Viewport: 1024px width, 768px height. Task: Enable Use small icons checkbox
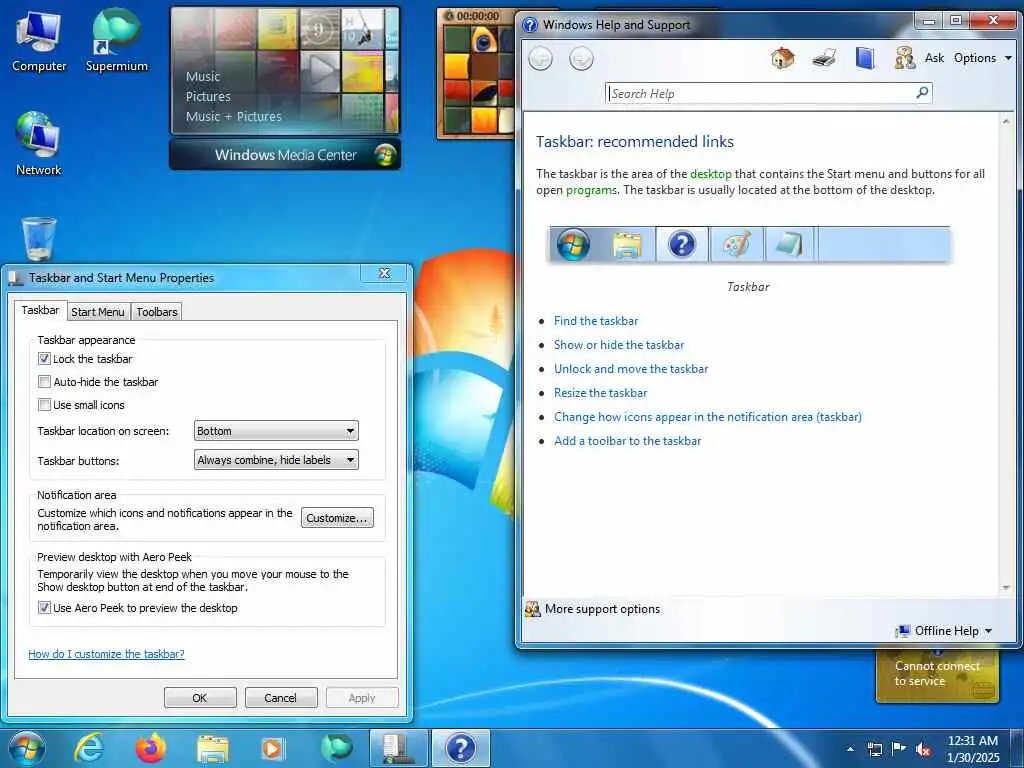[x=44, y=404]
